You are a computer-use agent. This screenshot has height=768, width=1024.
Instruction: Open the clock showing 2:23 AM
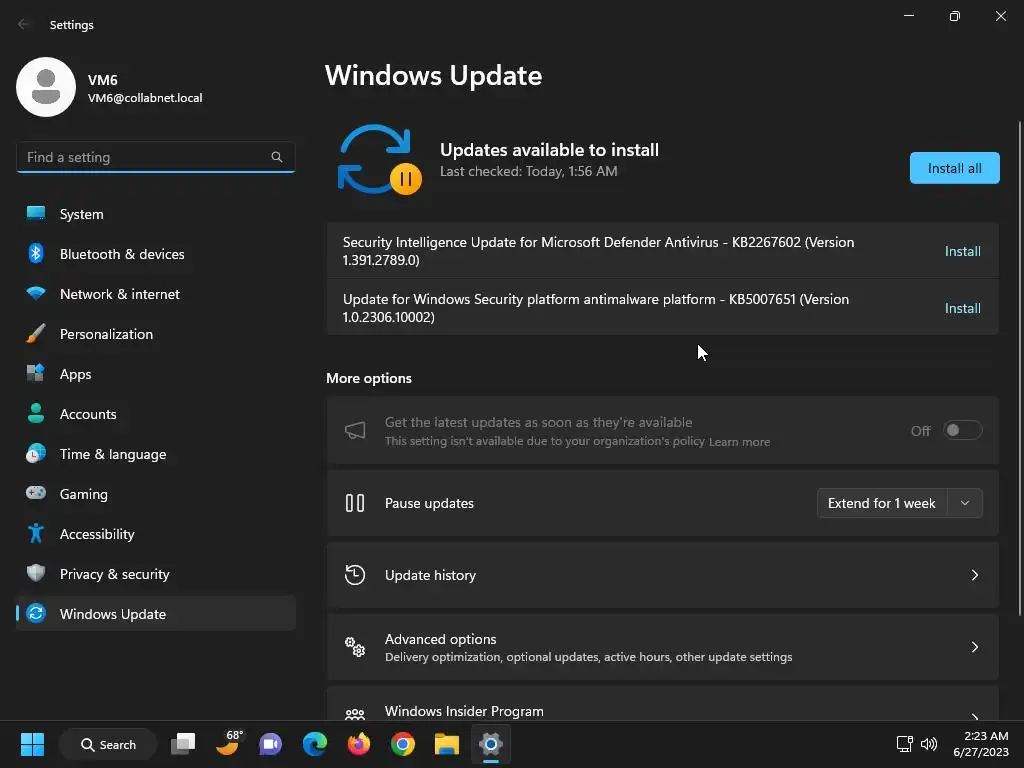(x=980, y=744)
